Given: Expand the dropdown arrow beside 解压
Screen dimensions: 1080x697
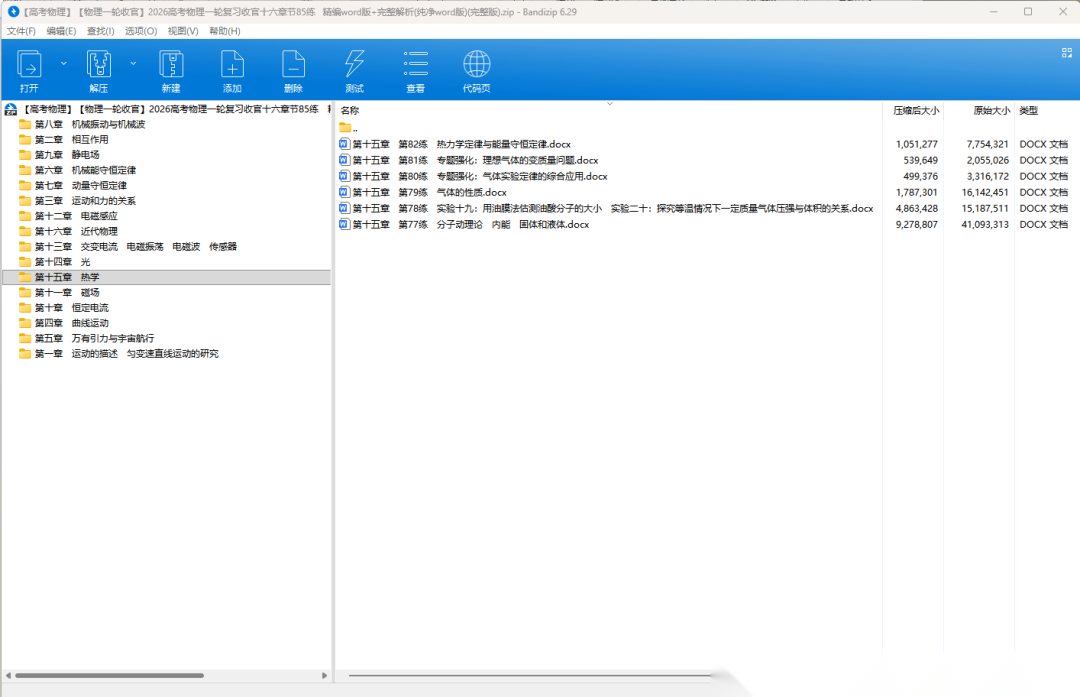Looking at the screenshot, I should 133,63.
